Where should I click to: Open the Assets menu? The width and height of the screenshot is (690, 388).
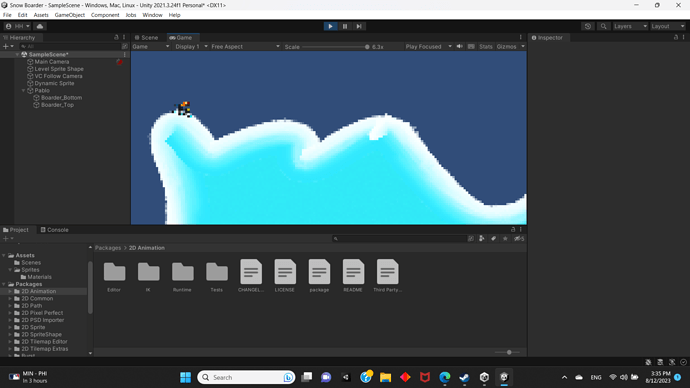point(41,15)
